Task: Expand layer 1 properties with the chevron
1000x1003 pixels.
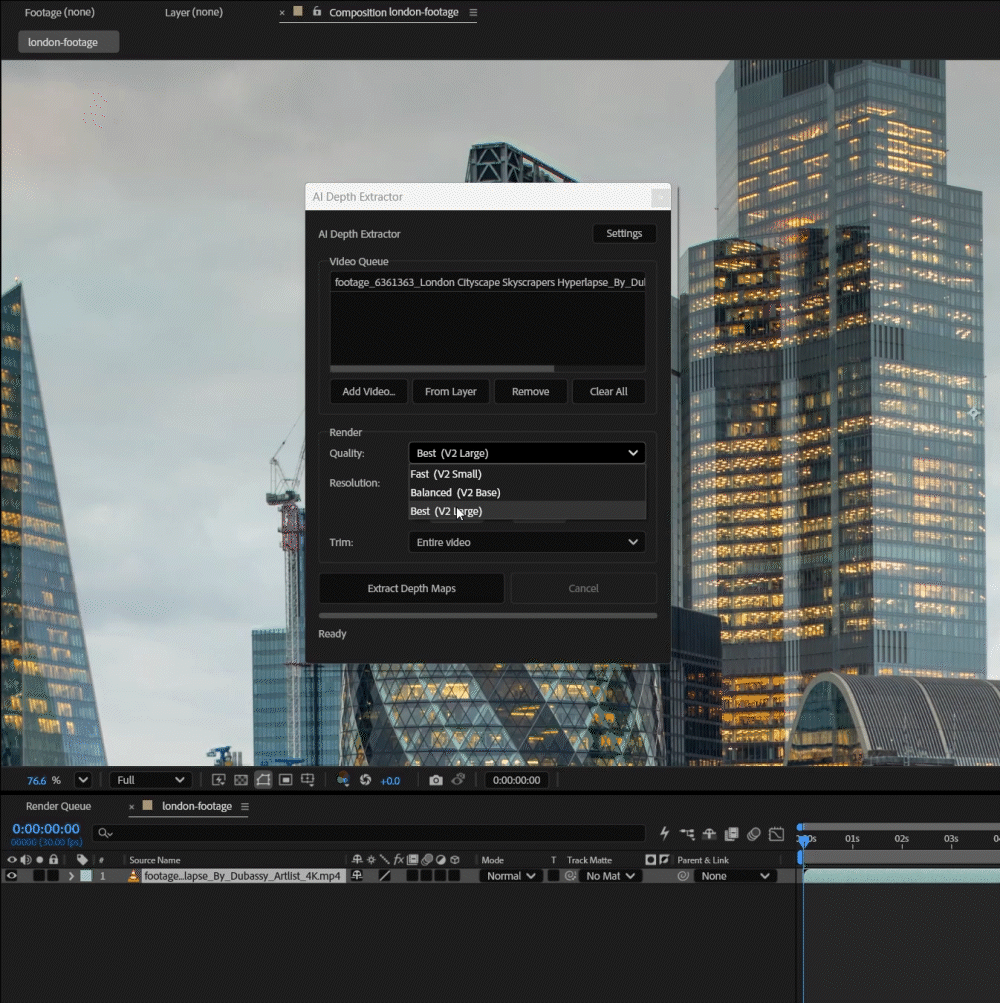Action: 71,876
